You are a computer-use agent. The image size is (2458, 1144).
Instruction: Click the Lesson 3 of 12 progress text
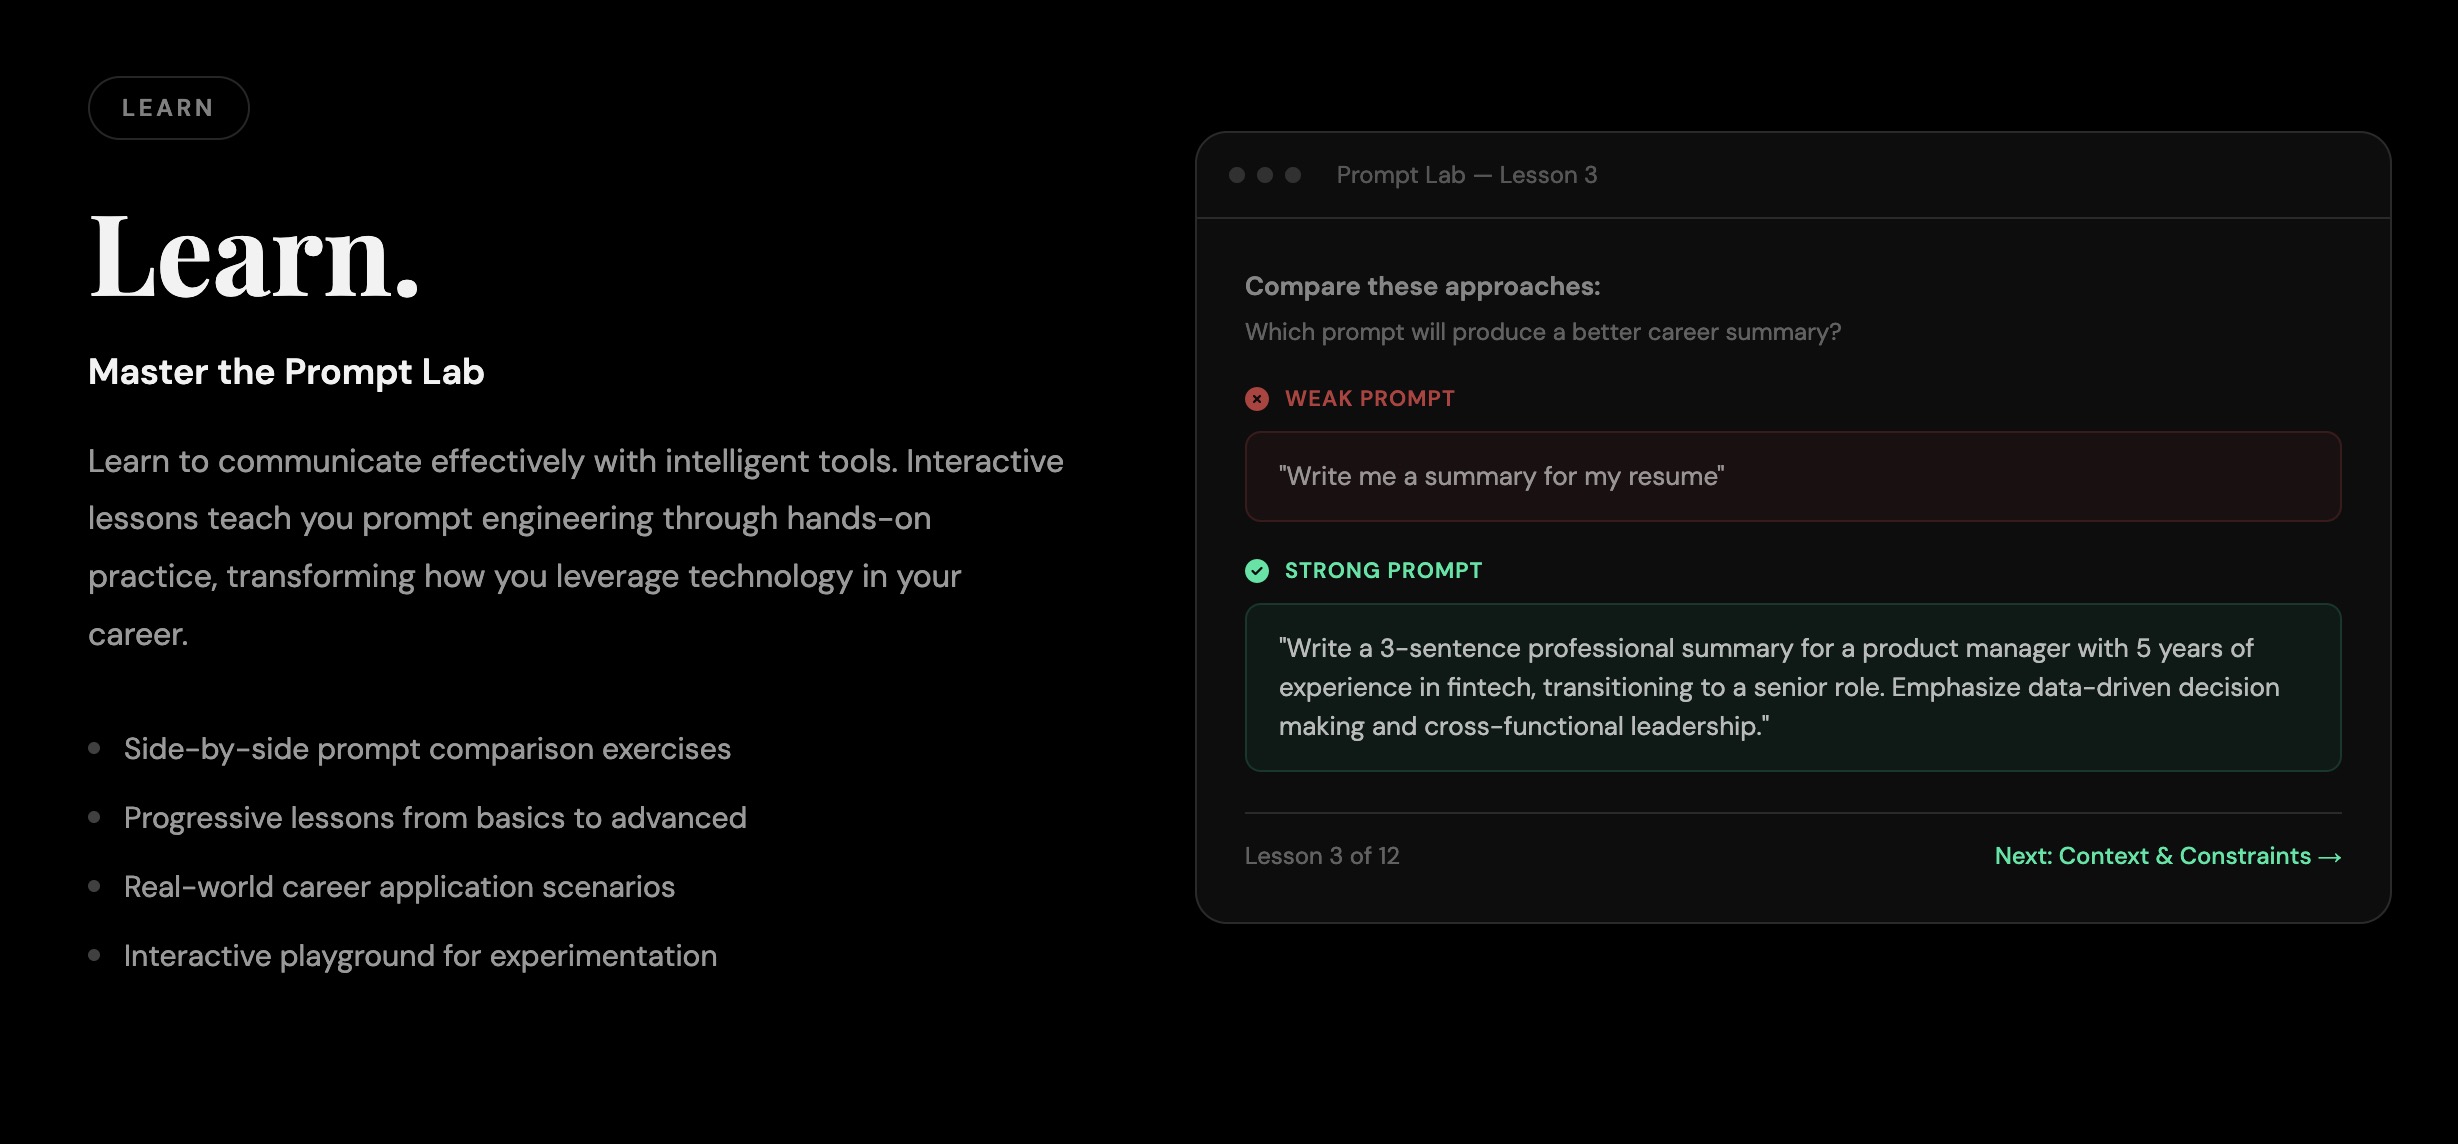point(1322,856)
